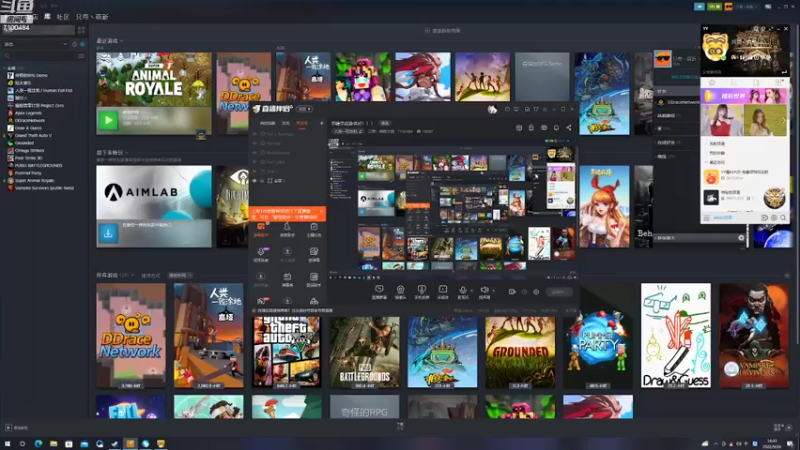The image size is (800, 450).
Task: Open DDrace Network cover in all games grid
Action: coord(131,336)
